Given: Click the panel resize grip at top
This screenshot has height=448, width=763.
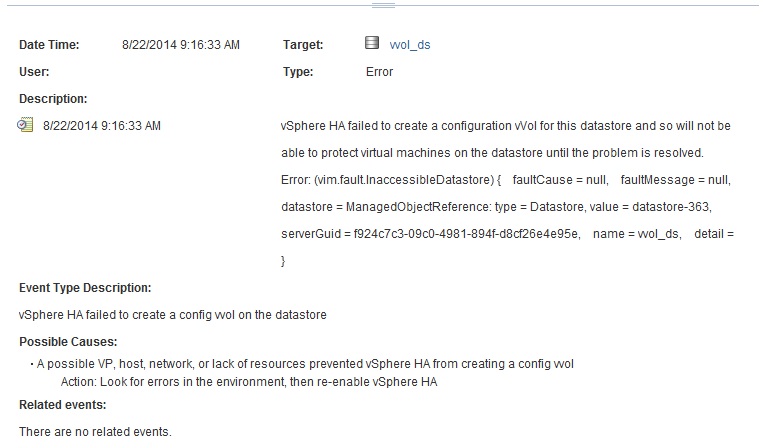Looking at the screenshot, I should (382, 5).
